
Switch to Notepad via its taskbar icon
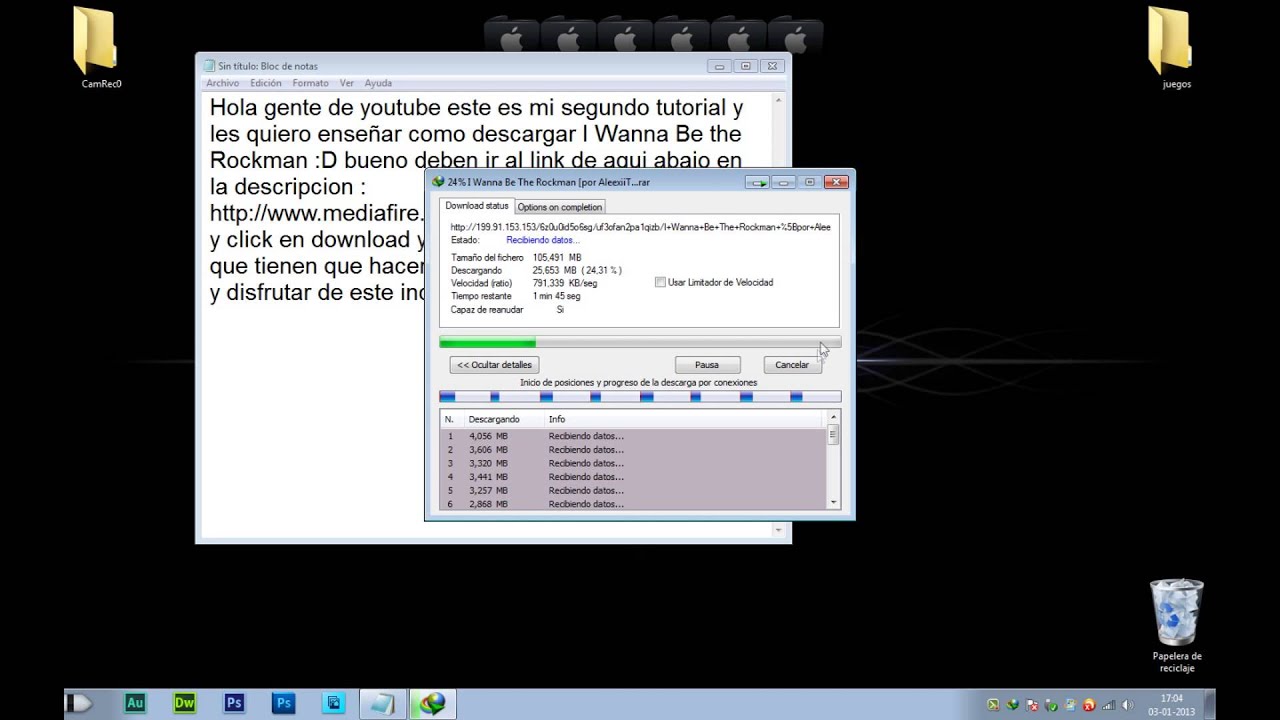tap(382, 703)
